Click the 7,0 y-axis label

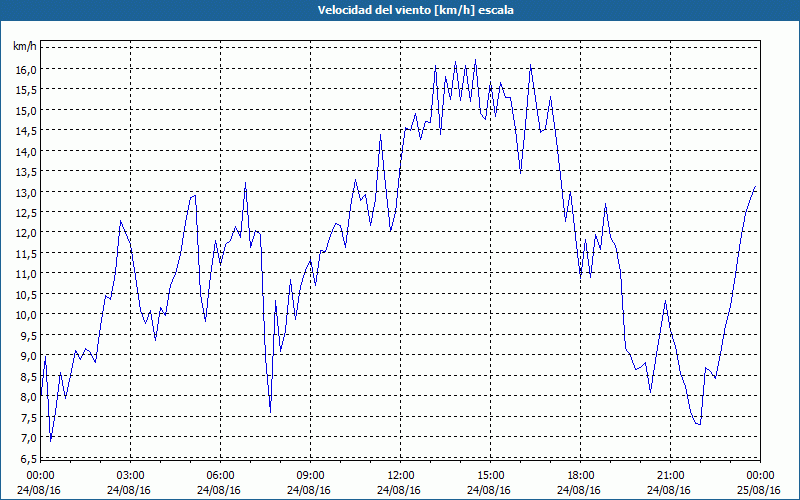tap(29, 438)
